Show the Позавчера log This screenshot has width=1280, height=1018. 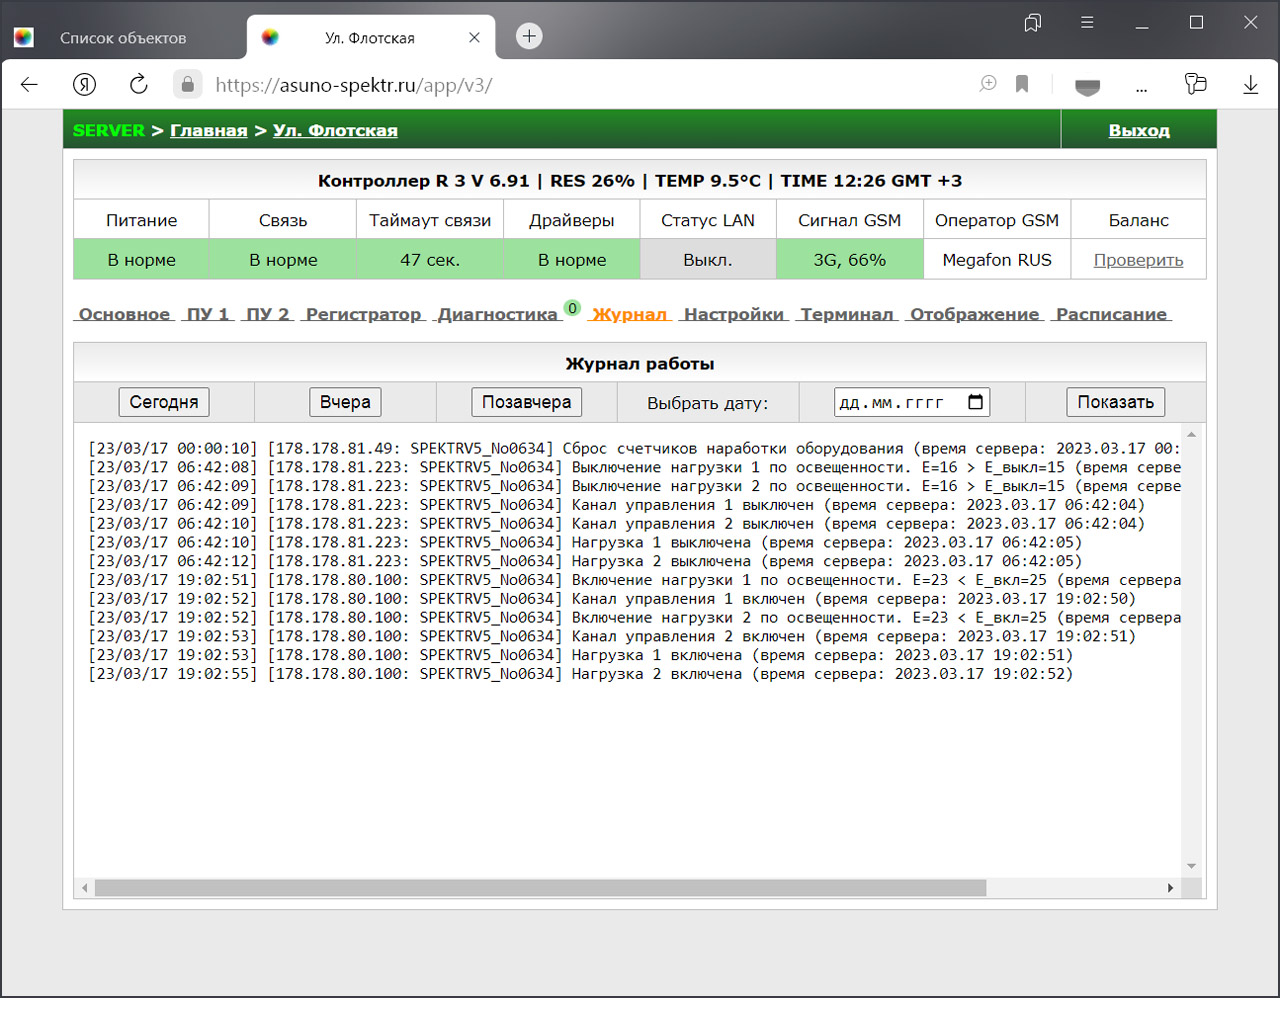526,402
